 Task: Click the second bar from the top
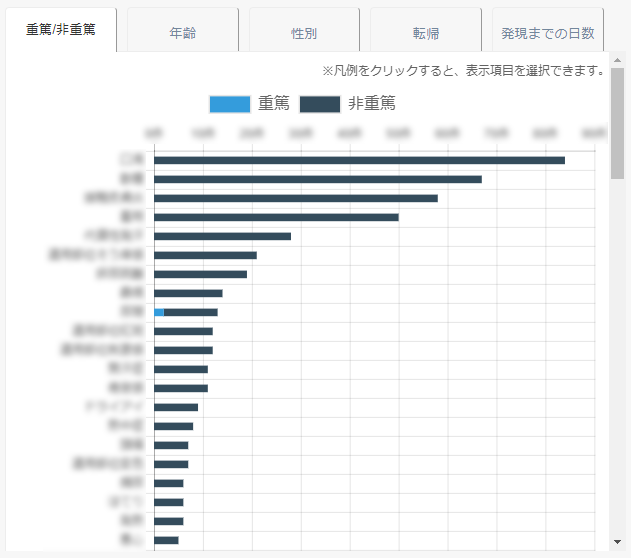click(x=318, y=179)
